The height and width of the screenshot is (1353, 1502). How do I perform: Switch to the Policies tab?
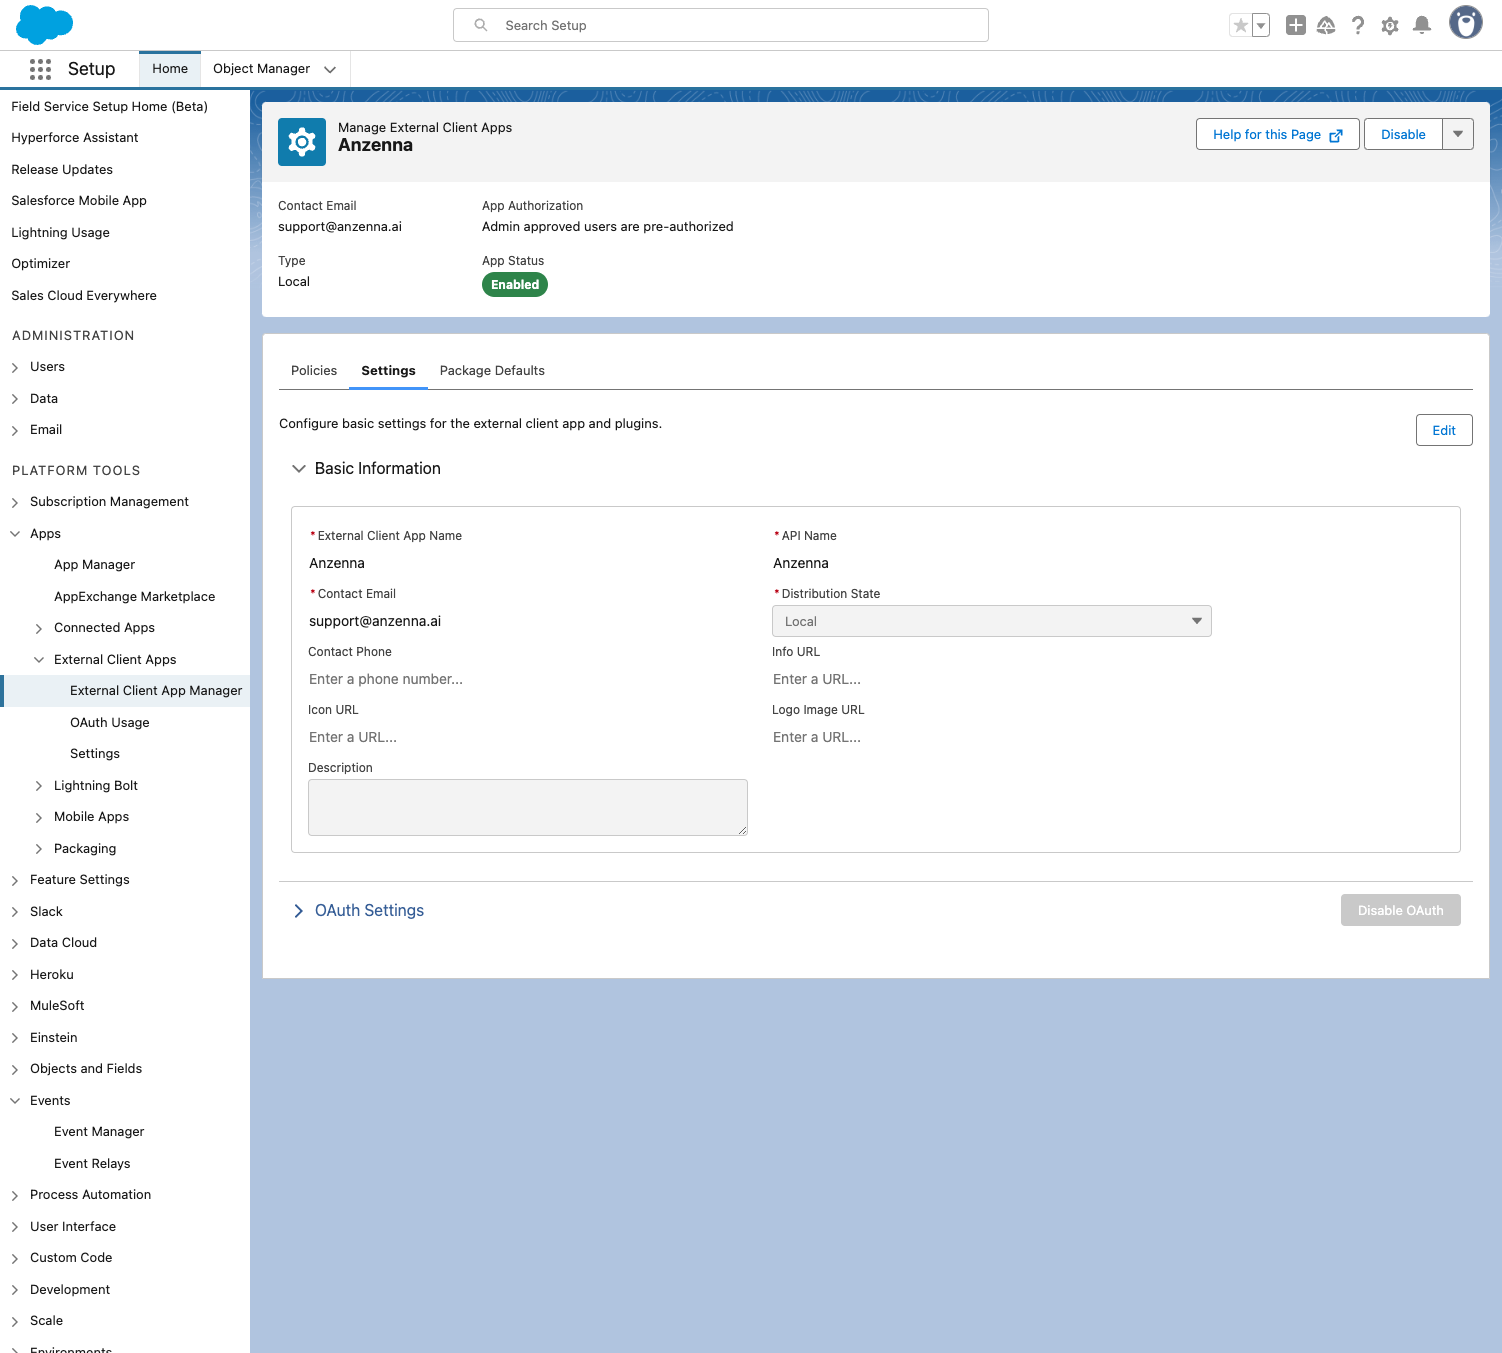pos(314,371)
